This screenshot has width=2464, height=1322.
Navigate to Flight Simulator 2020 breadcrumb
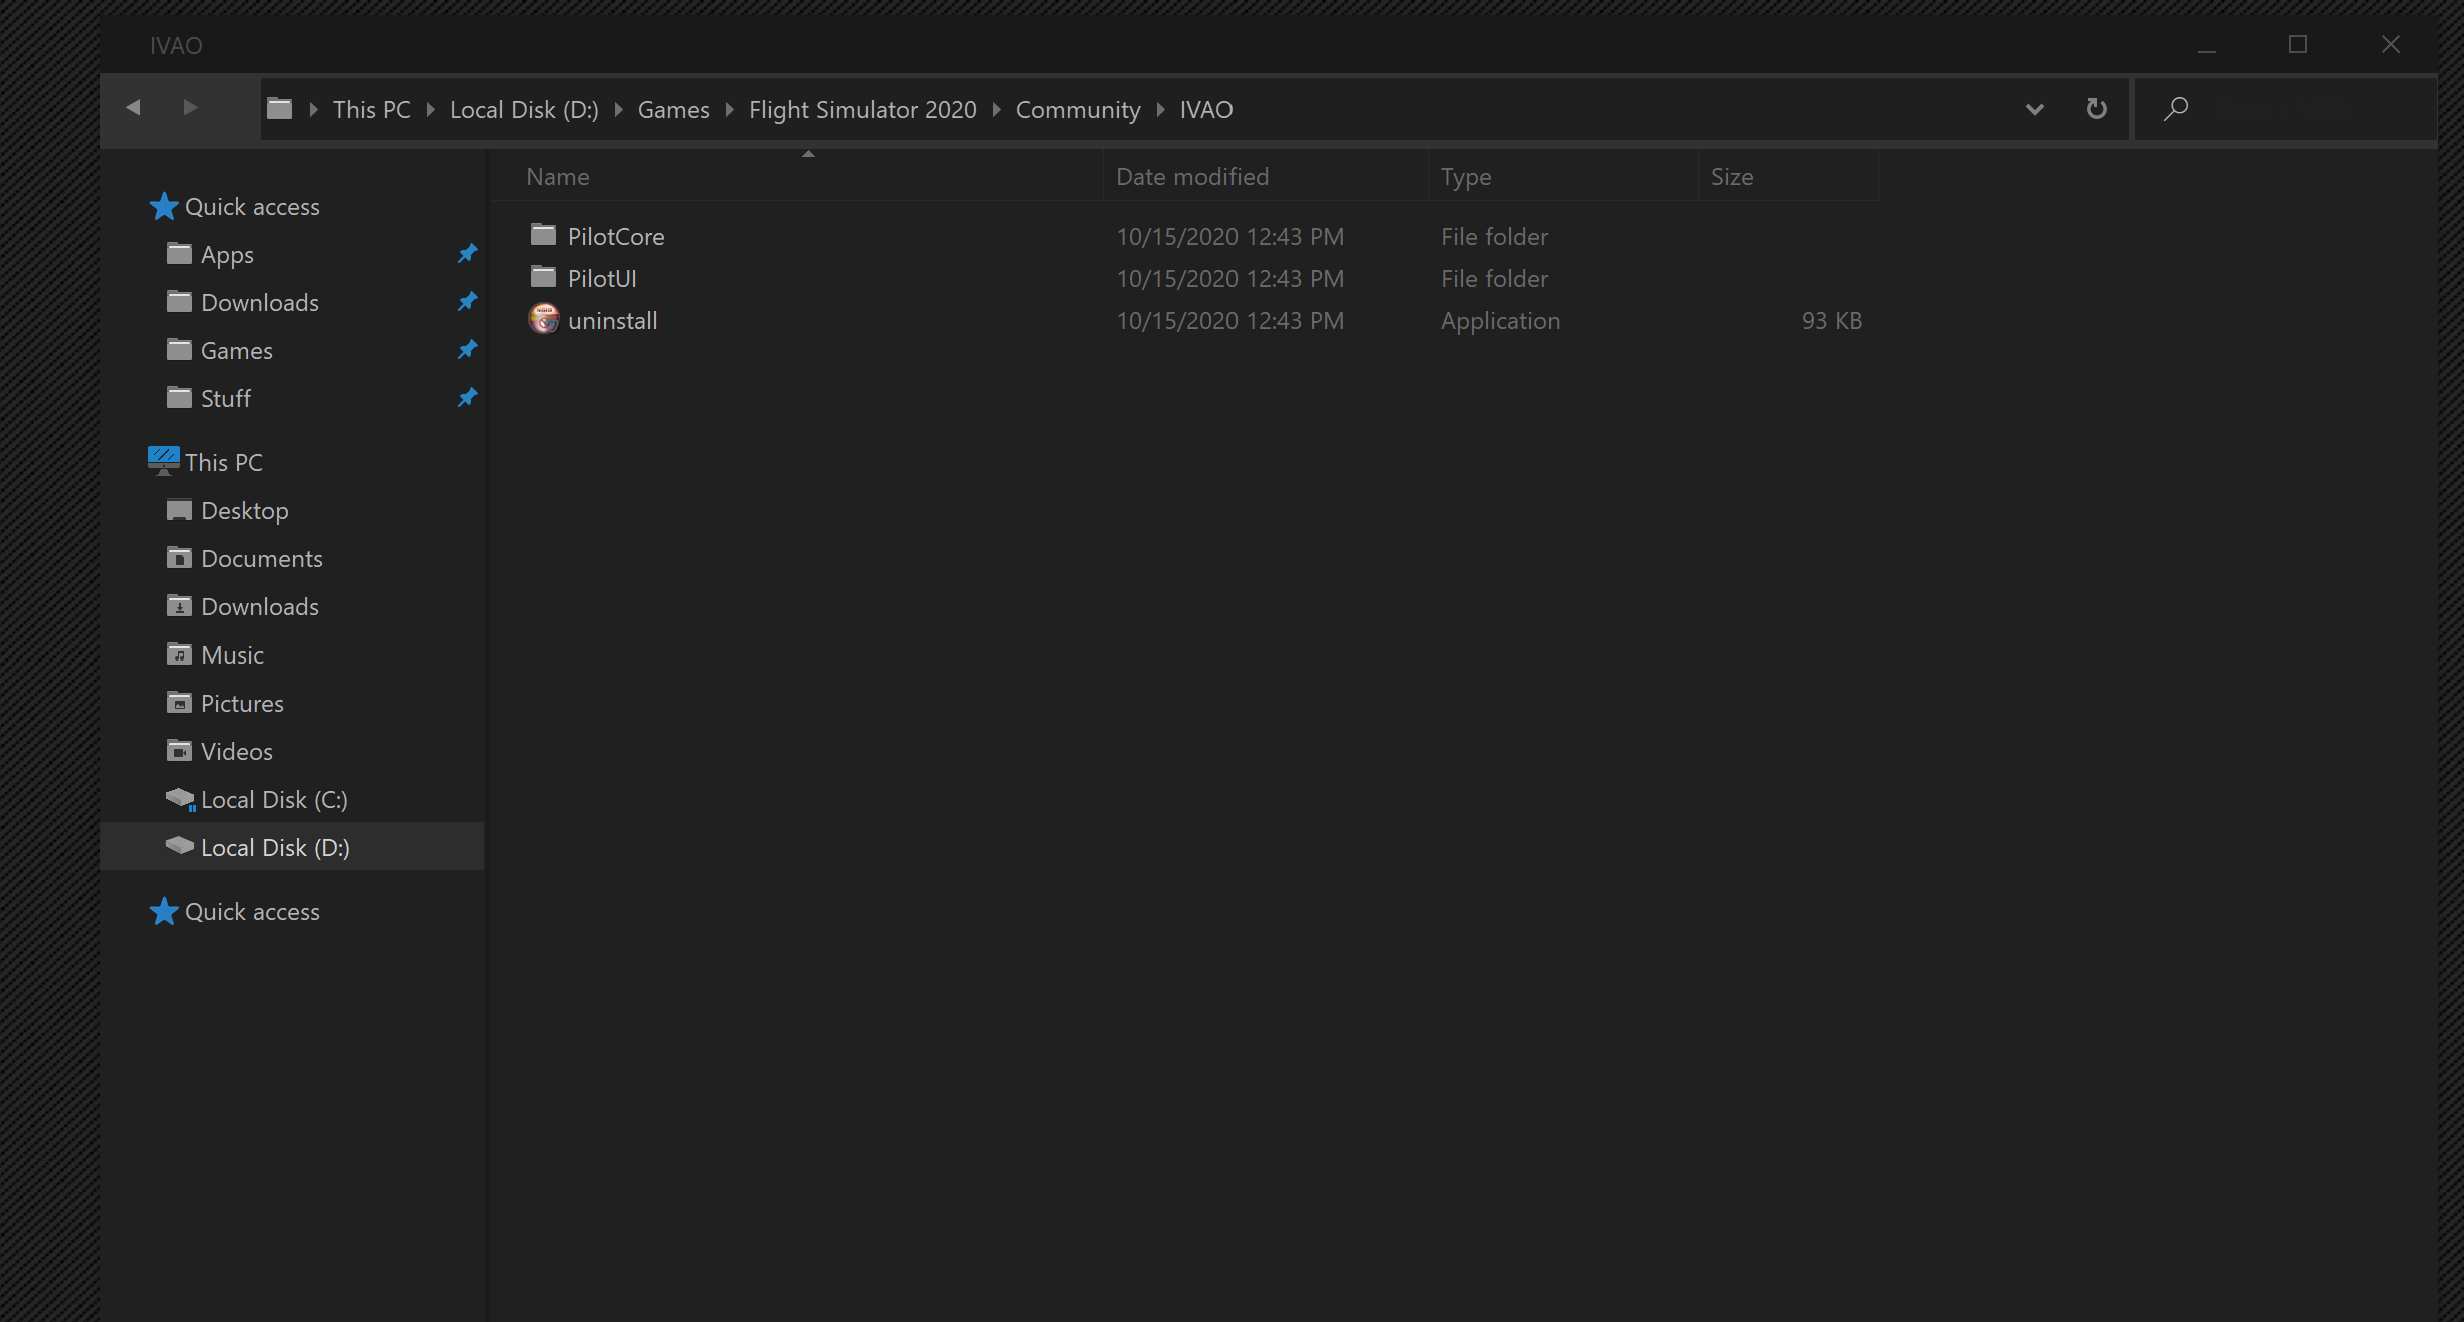[862, 110]
